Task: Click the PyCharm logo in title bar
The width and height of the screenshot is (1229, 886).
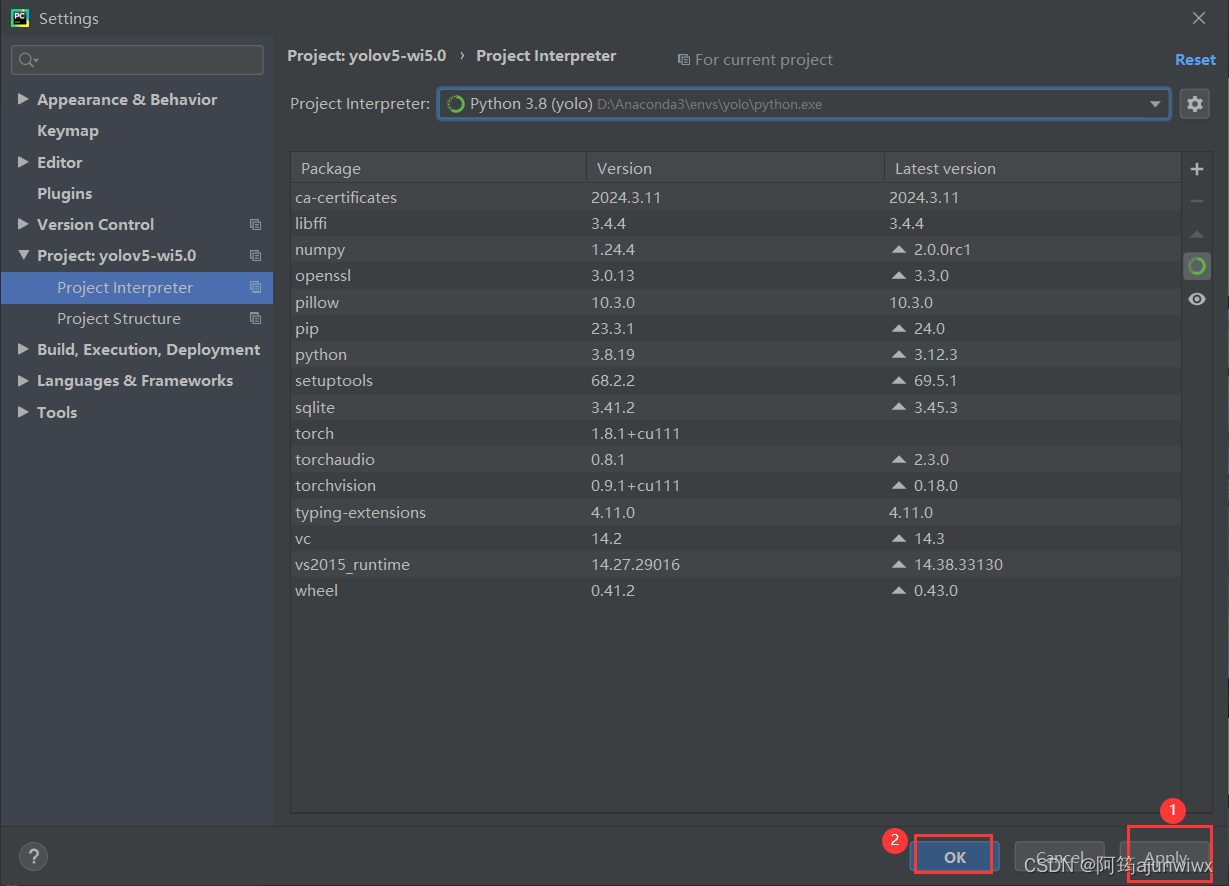Action: pos(19,18)
